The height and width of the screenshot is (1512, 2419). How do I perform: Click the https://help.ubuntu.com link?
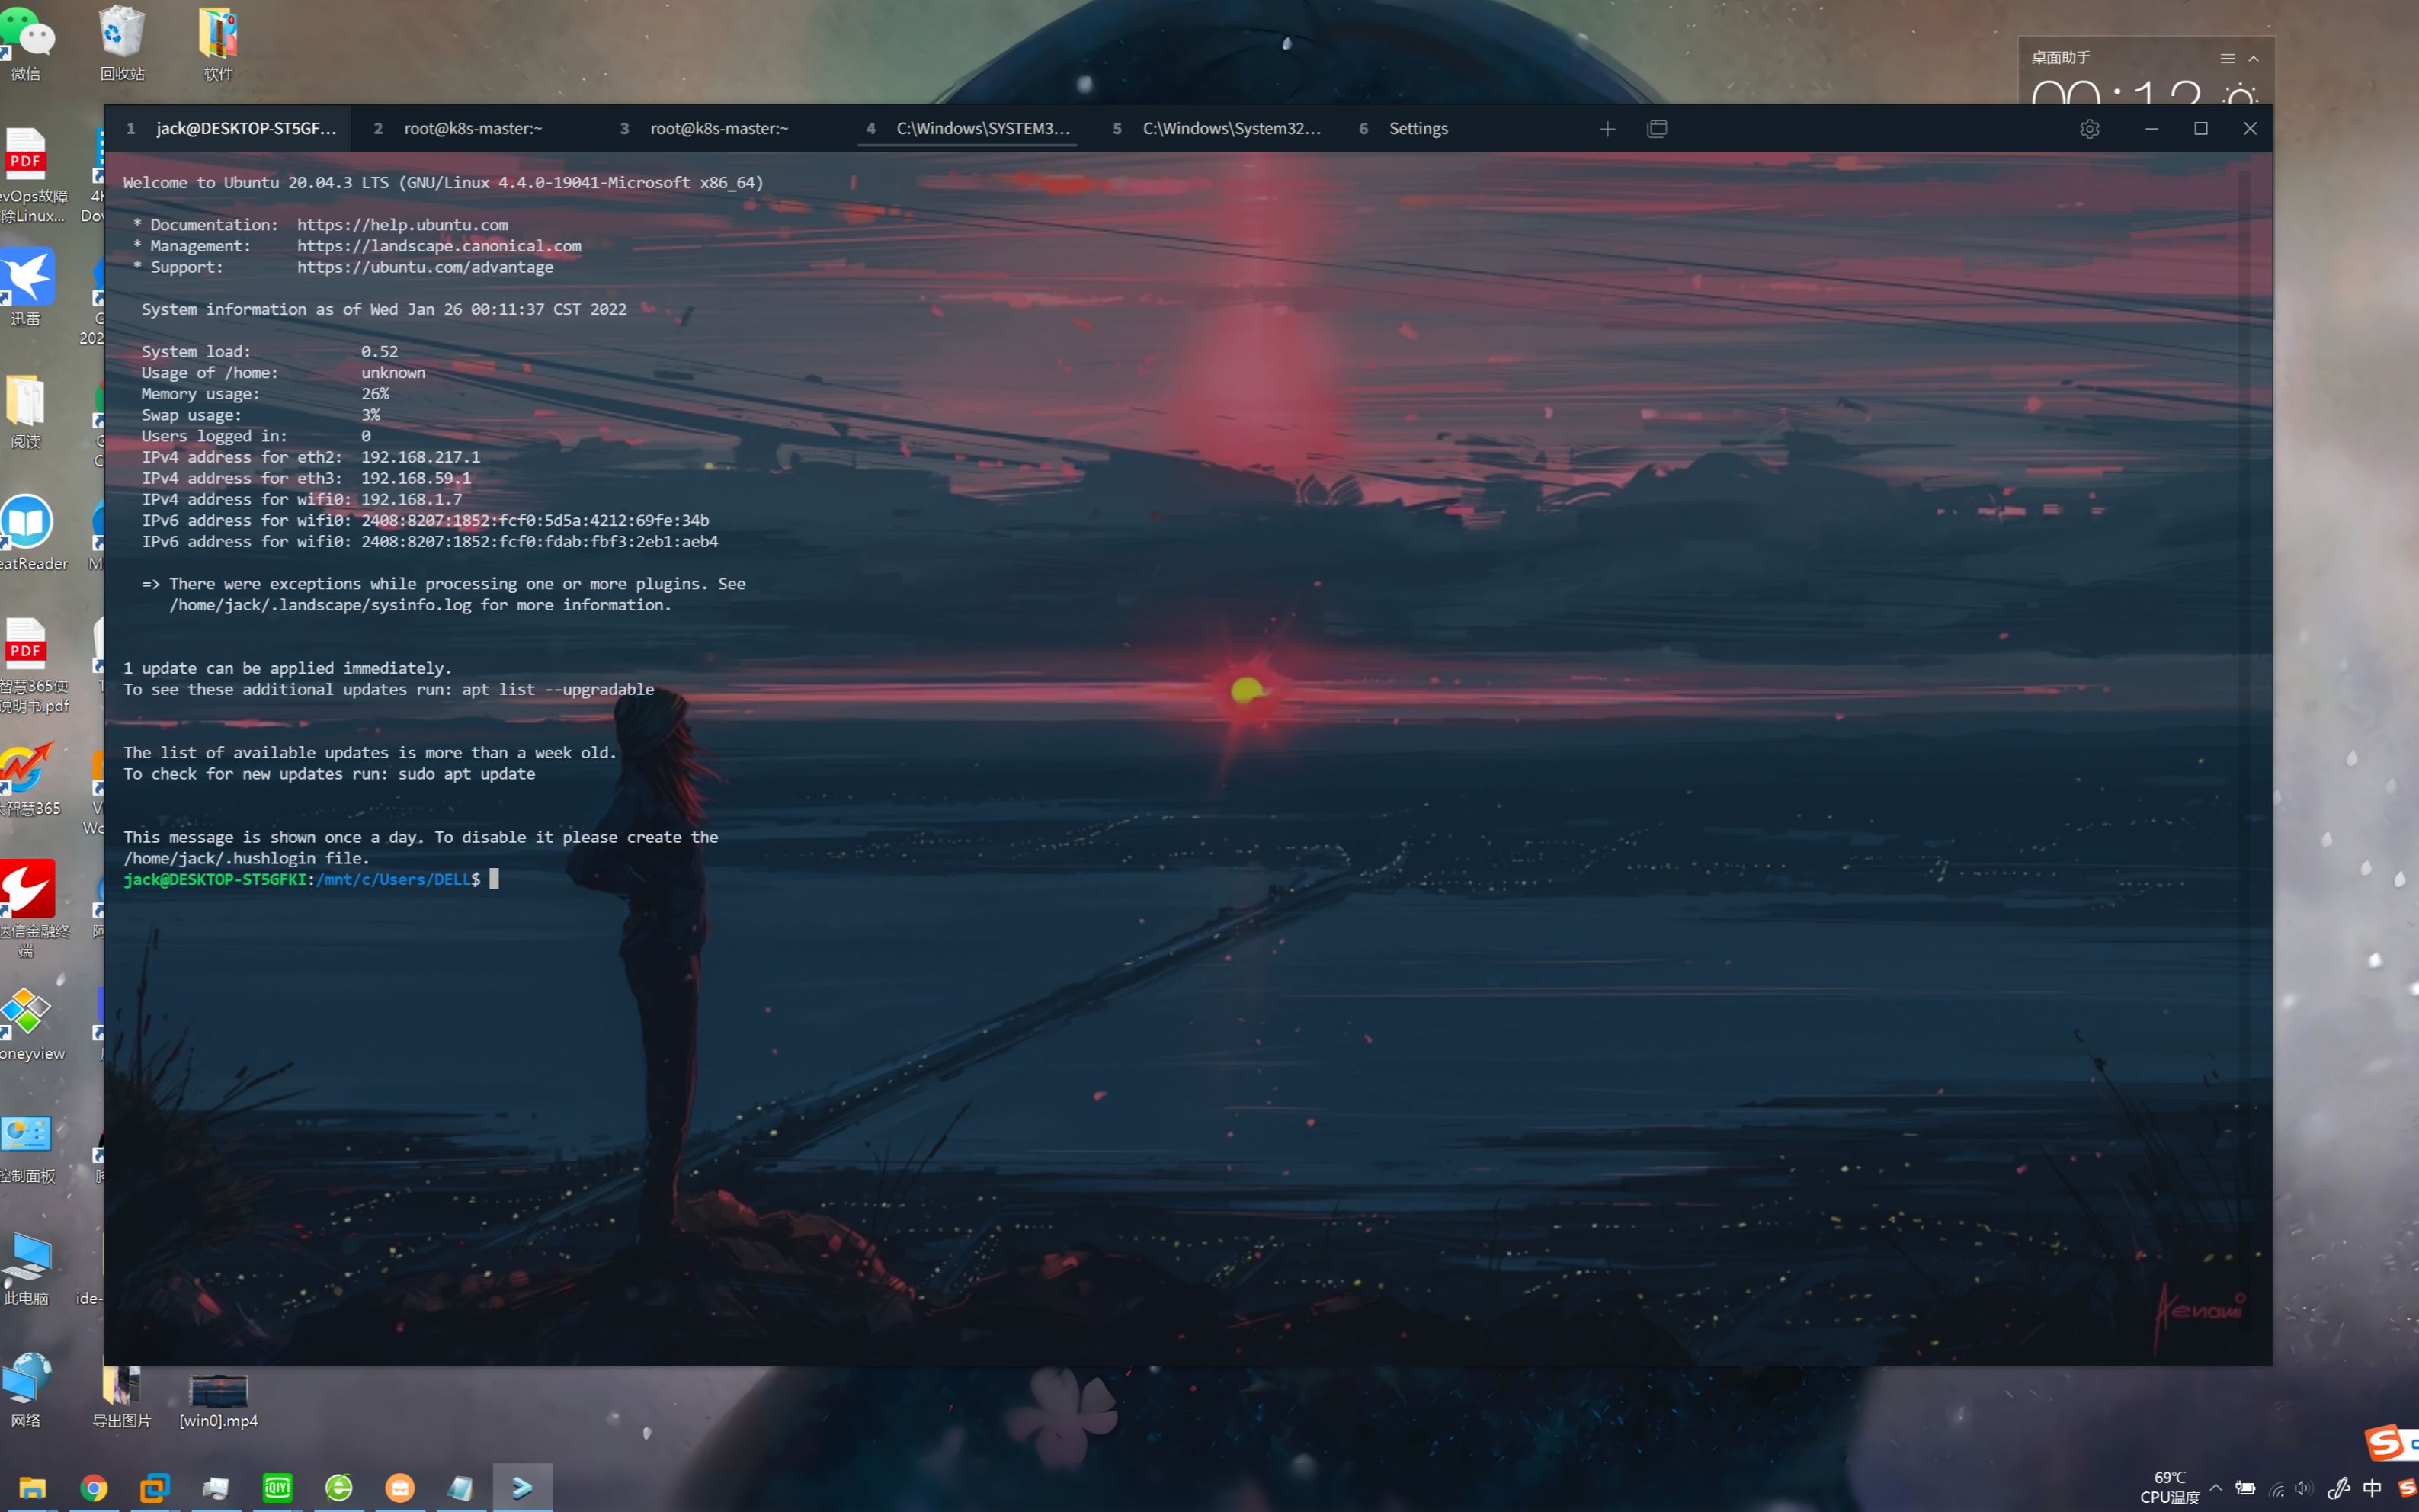point(402,225)
